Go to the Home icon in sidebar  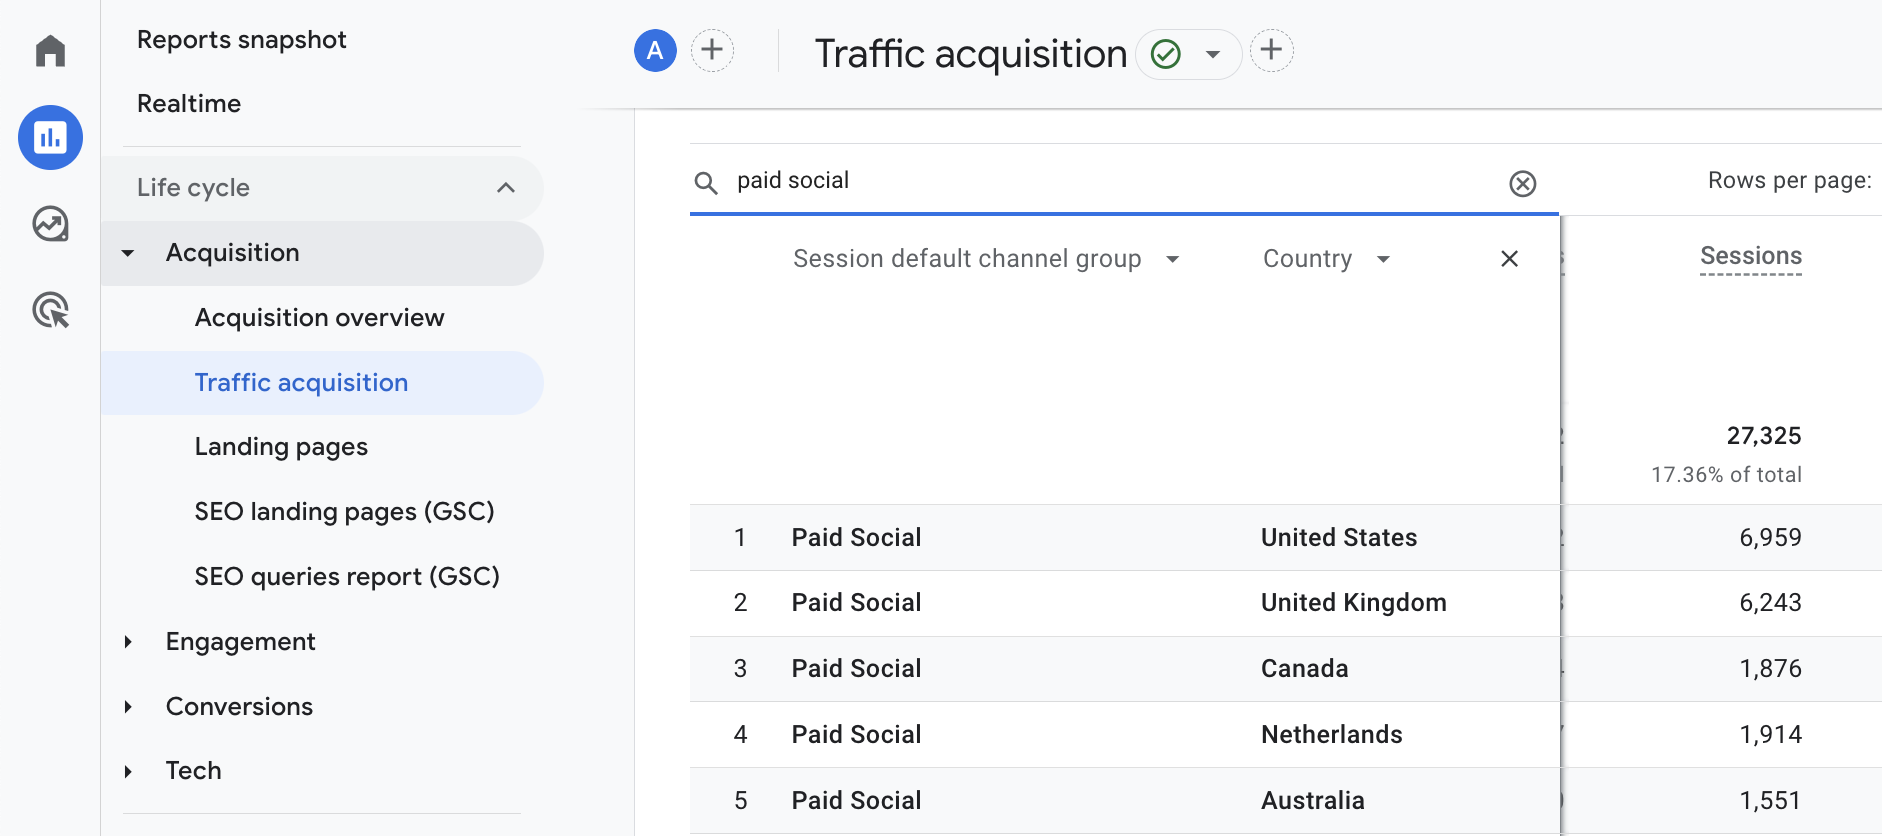(x=50, y=50)
